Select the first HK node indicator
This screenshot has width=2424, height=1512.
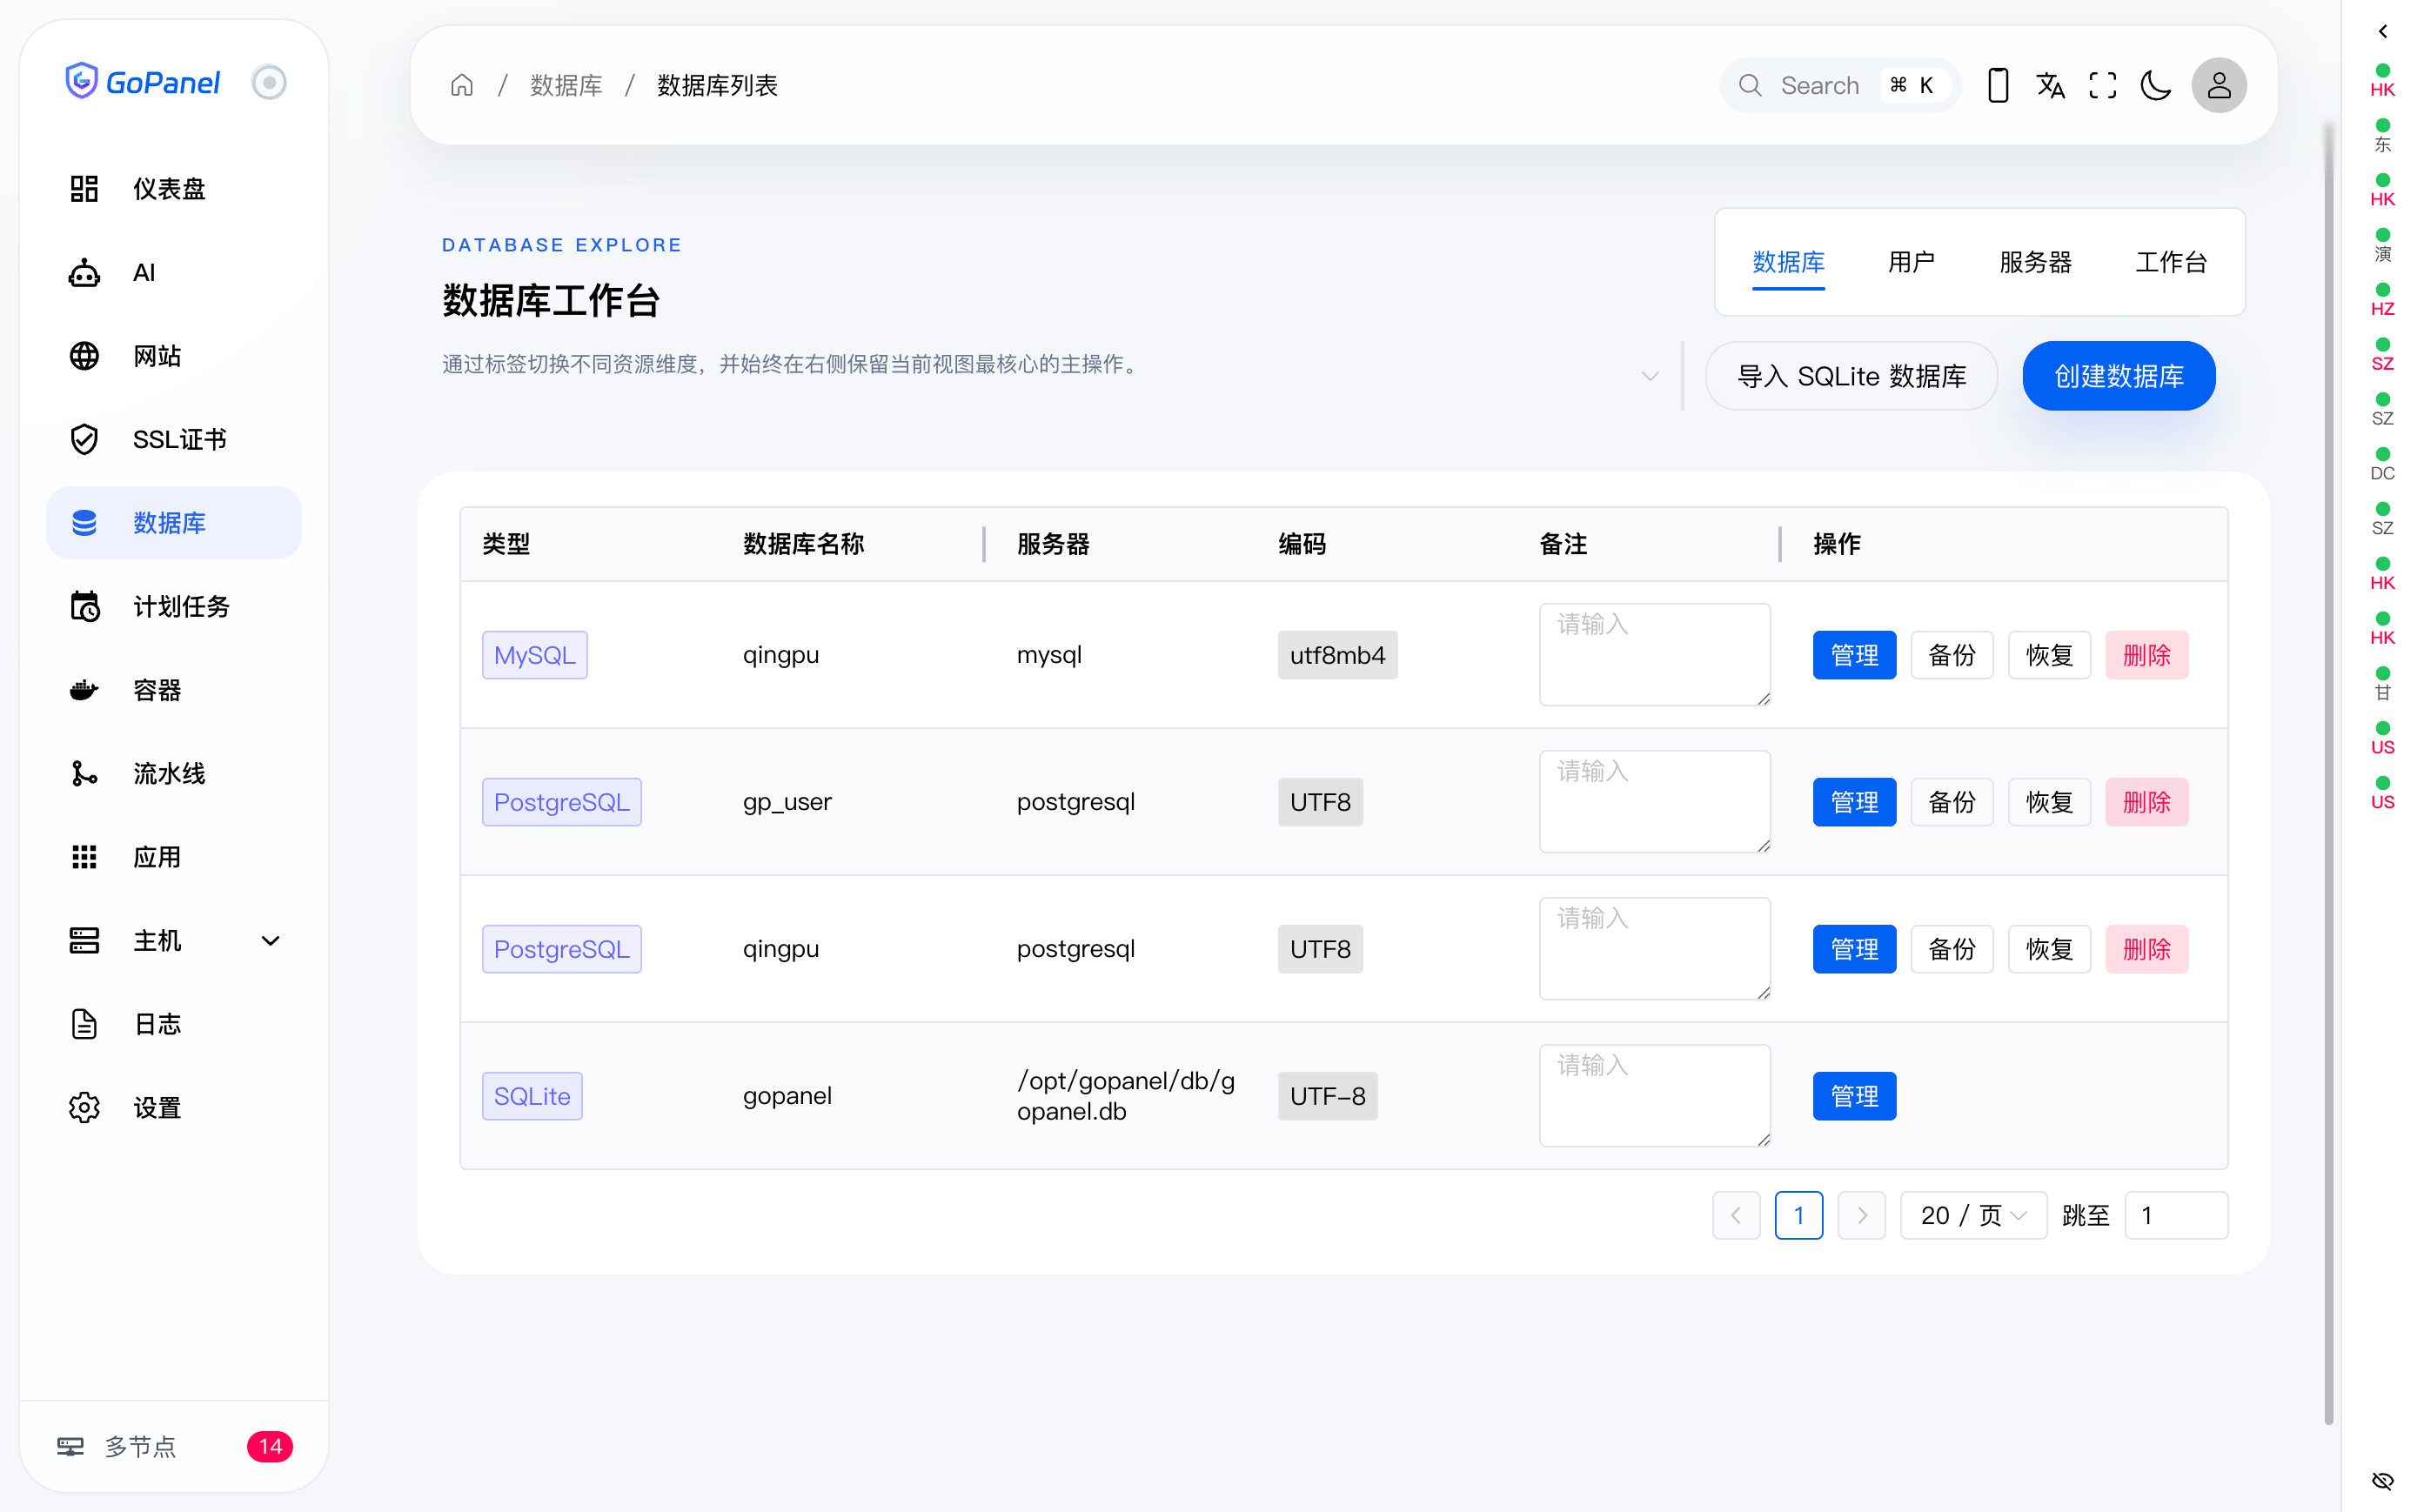coord(2383,80)
